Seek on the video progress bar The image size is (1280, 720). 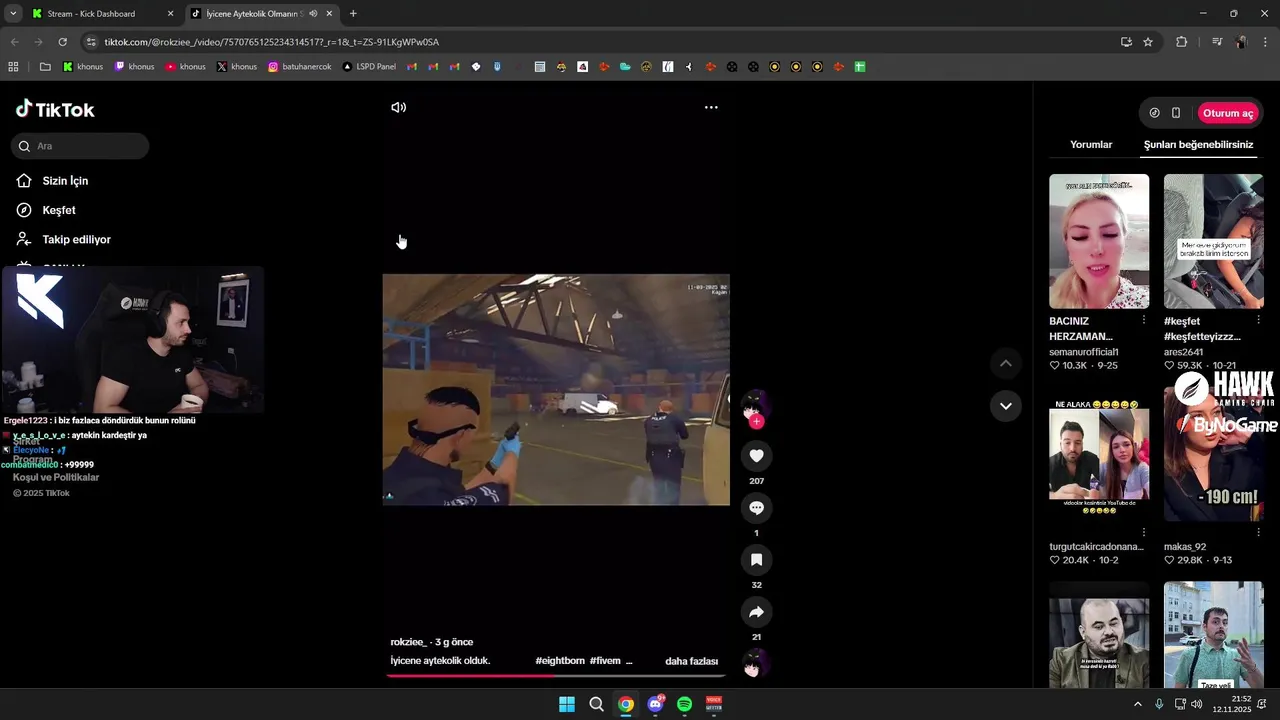click(x=556, y=675)
